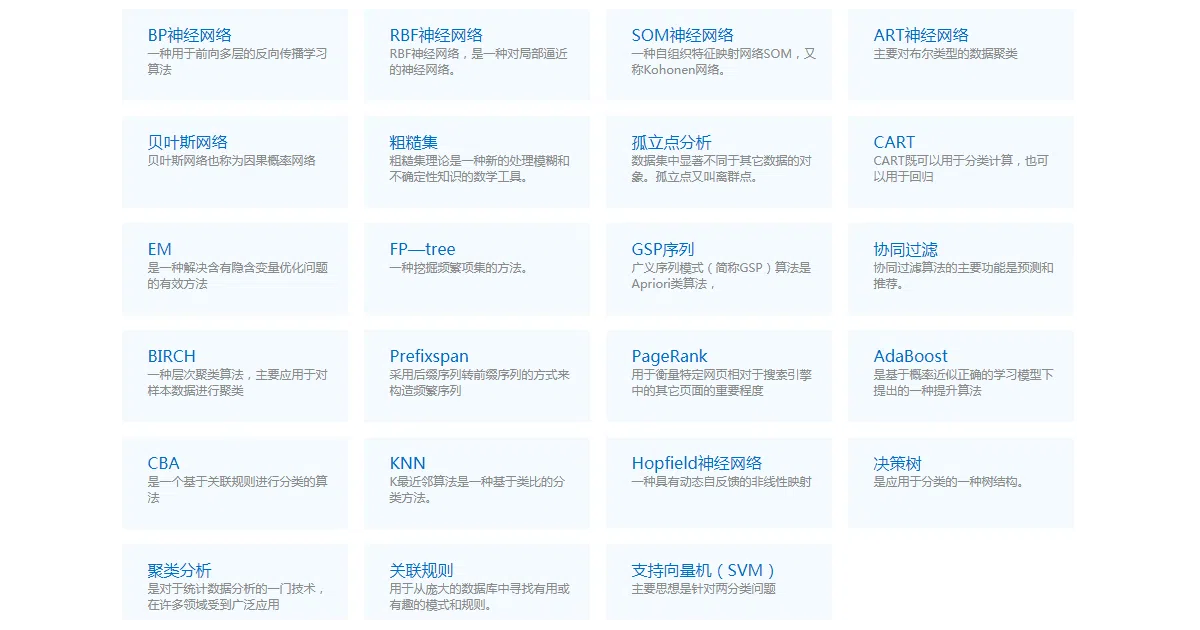Click description "协同过滤算法的主要功能是预测和推荐。"
This screenshot has height=630, width=1200.
[964, 276]
